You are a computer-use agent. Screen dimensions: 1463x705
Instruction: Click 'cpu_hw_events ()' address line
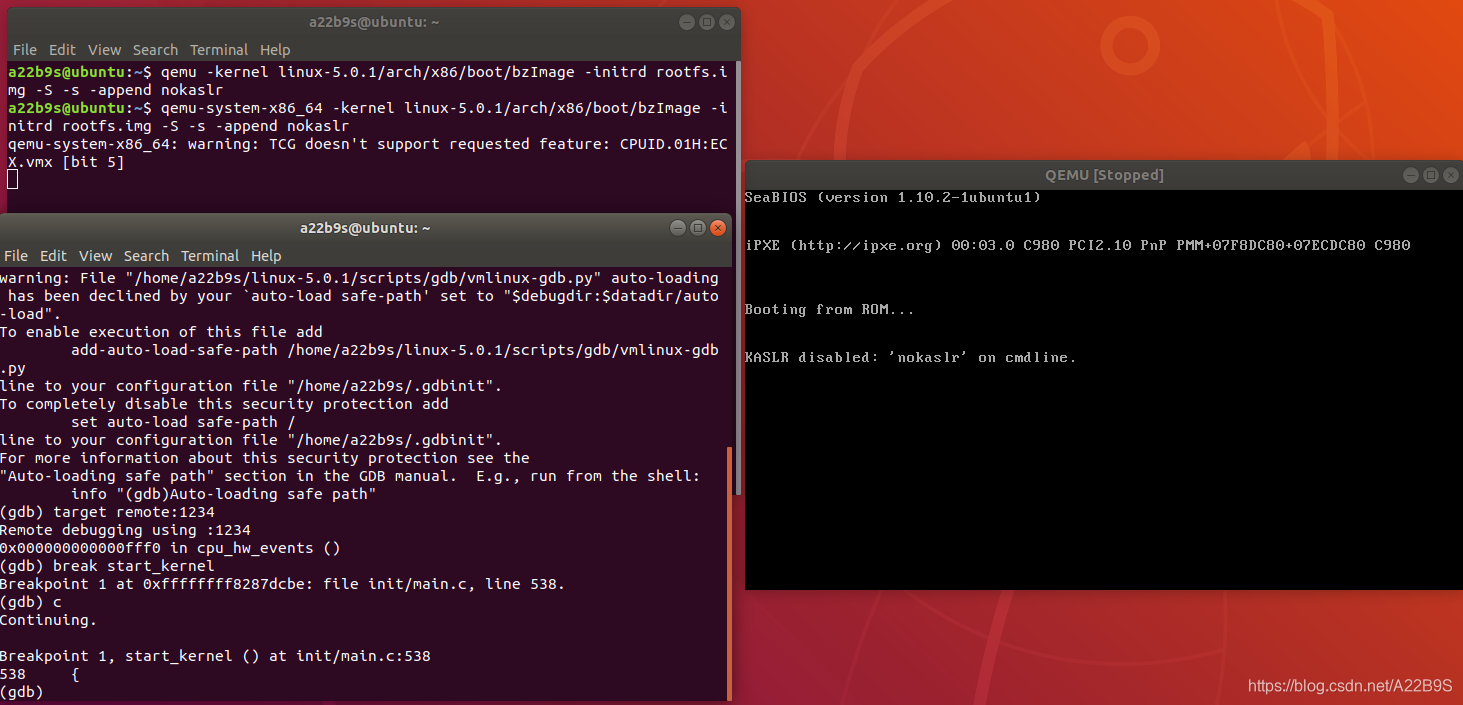click(x=170, y=548)
